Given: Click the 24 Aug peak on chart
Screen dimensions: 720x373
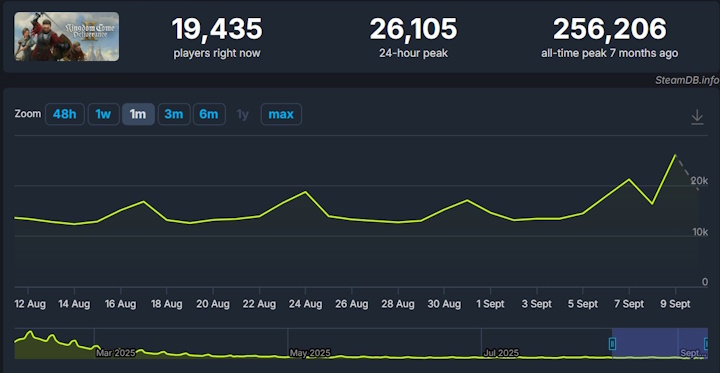Looking at the screenshot, I should tap(305, 192).
